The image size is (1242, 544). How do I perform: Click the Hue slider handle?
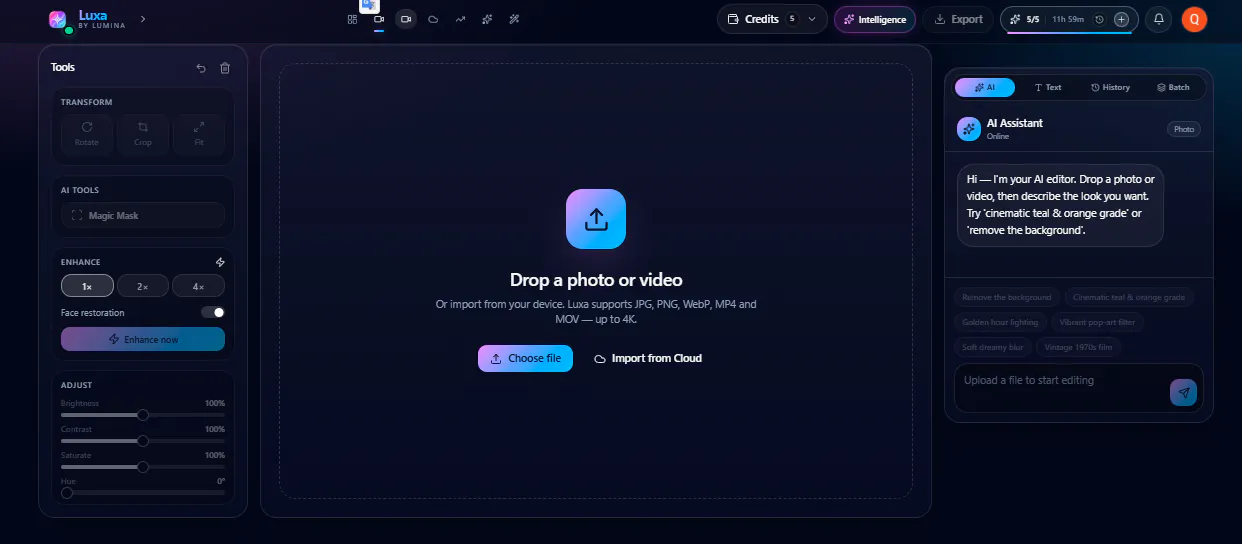point(67,492)
